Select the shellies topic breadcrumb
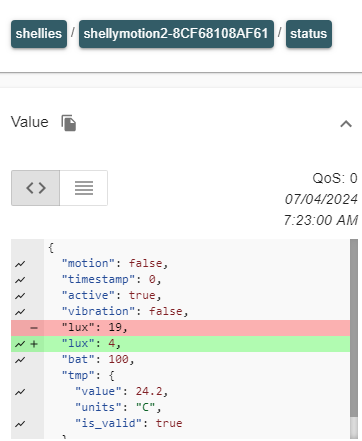 [39, 34]
